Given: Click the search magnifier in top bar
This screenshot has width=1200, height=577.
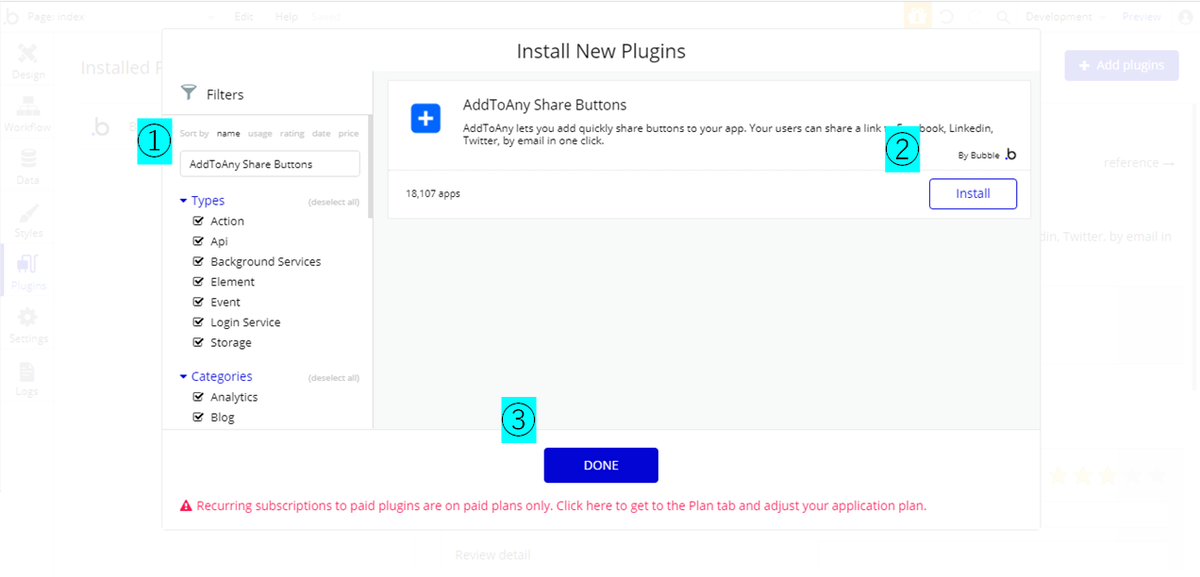Looking at the screenshot, I should pyautogui.click(x=1003, y=17).
